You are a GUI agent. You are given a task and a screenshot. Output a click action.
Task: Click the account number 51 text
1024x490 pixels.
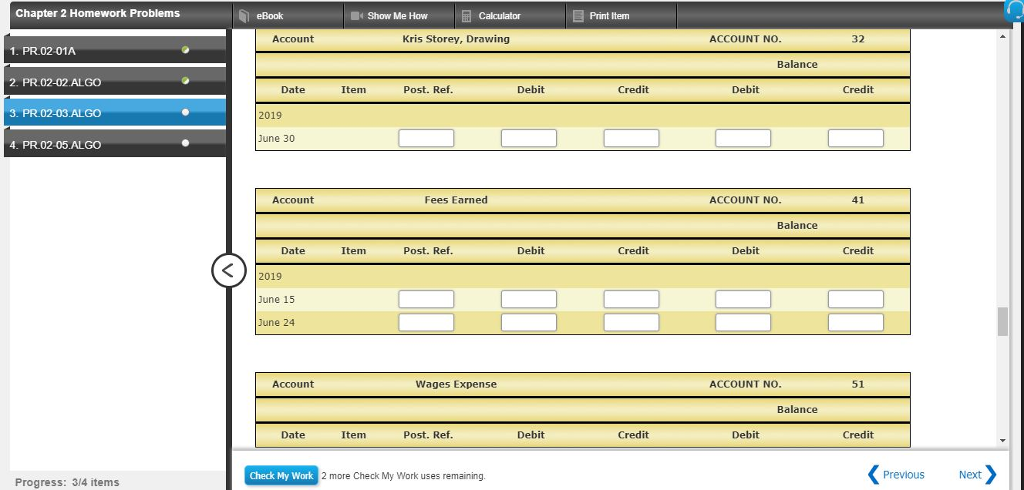click(857, 384)
